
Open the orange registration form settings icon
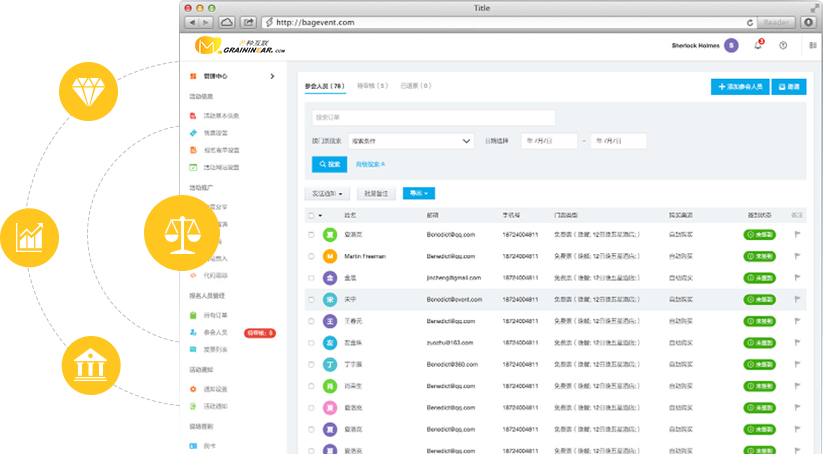coord(193,150)
